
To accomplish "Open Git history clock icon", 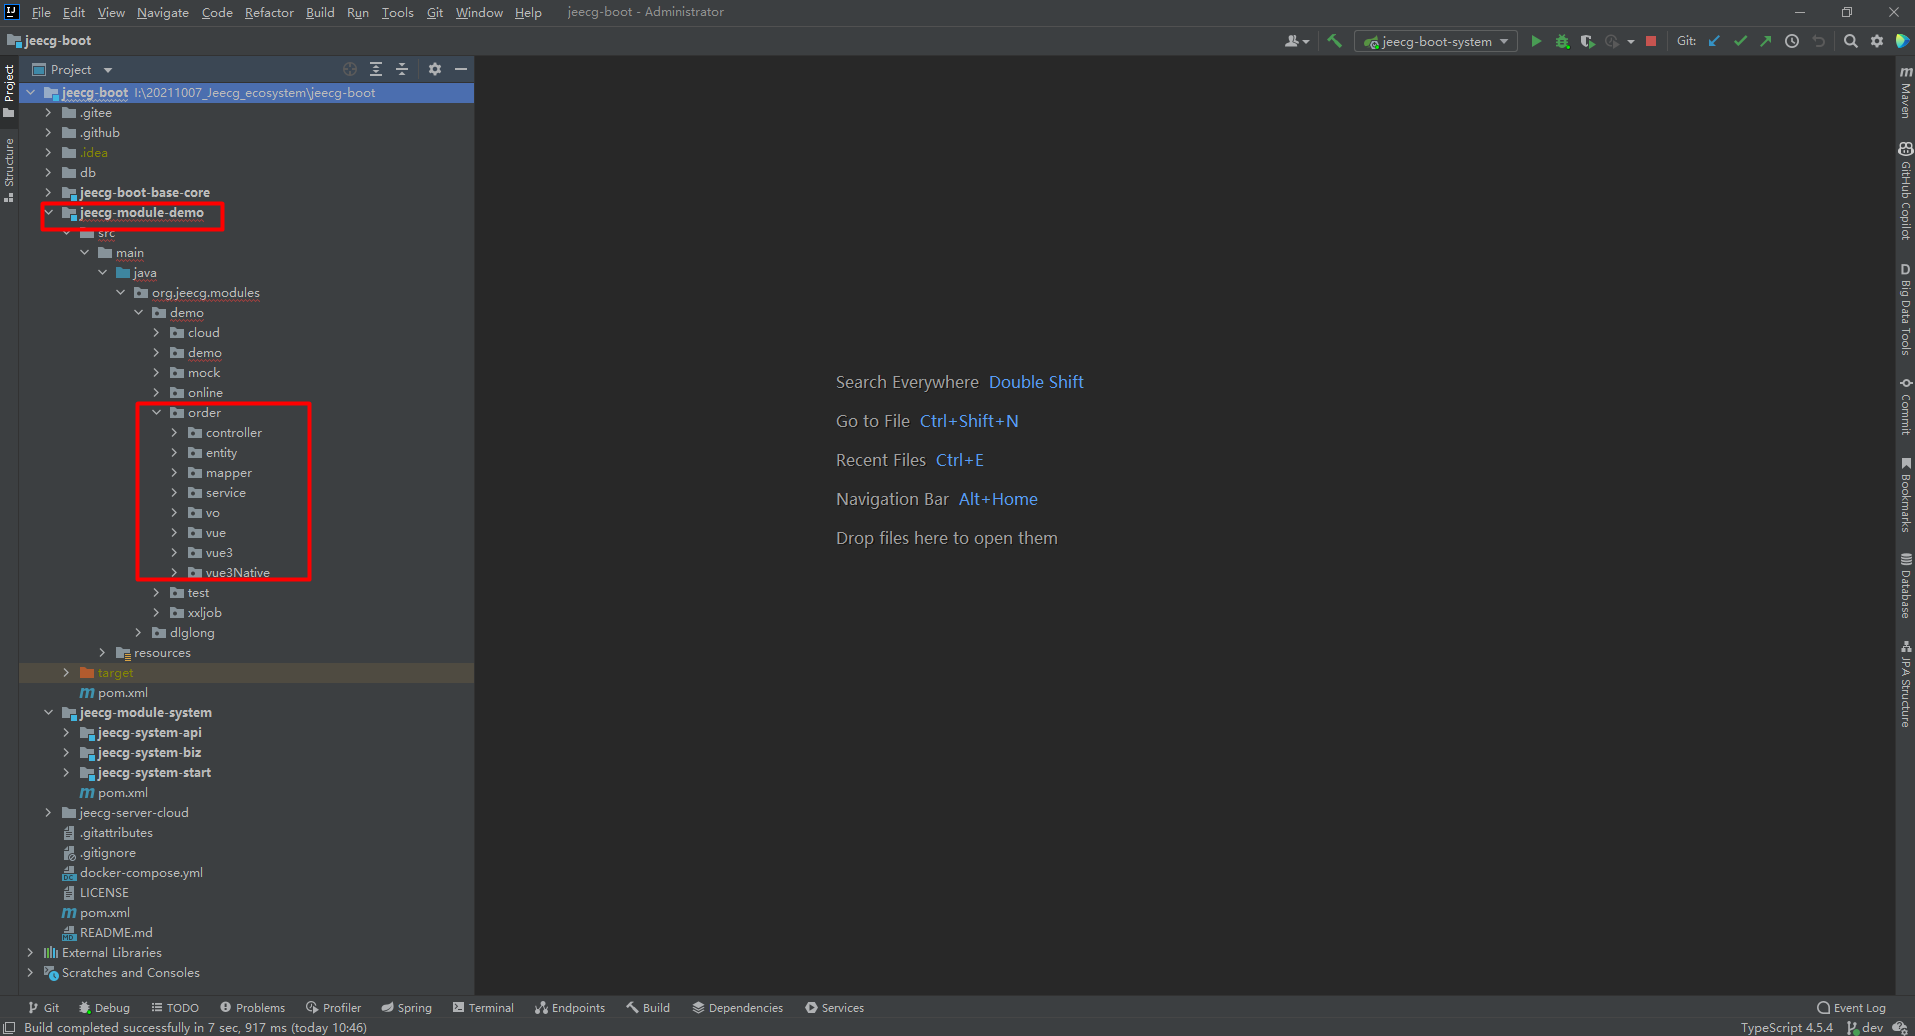I will (1792, 41).
